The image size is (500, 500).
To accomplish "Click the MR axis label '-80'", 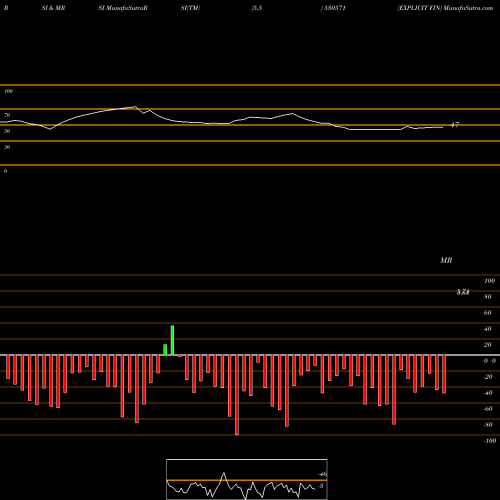I will coord(488,425).
